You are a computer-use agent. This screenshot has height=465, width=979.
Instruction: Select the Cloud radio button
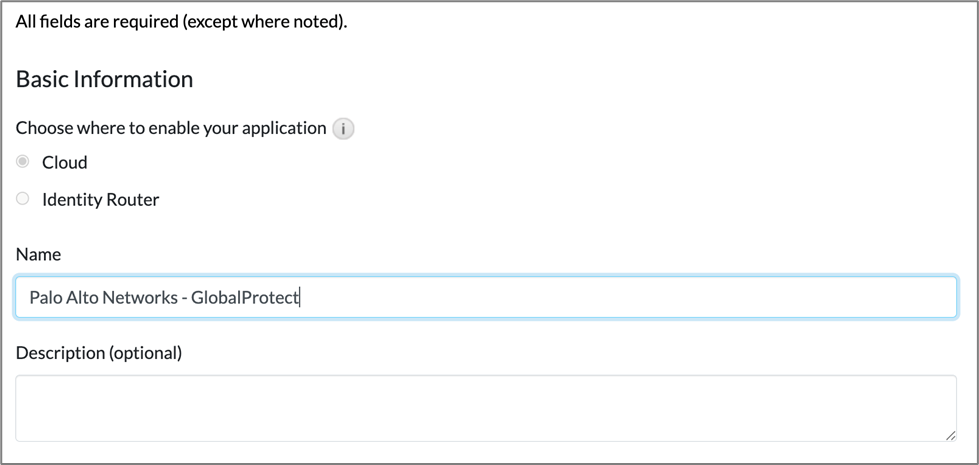tap(23, 162)
